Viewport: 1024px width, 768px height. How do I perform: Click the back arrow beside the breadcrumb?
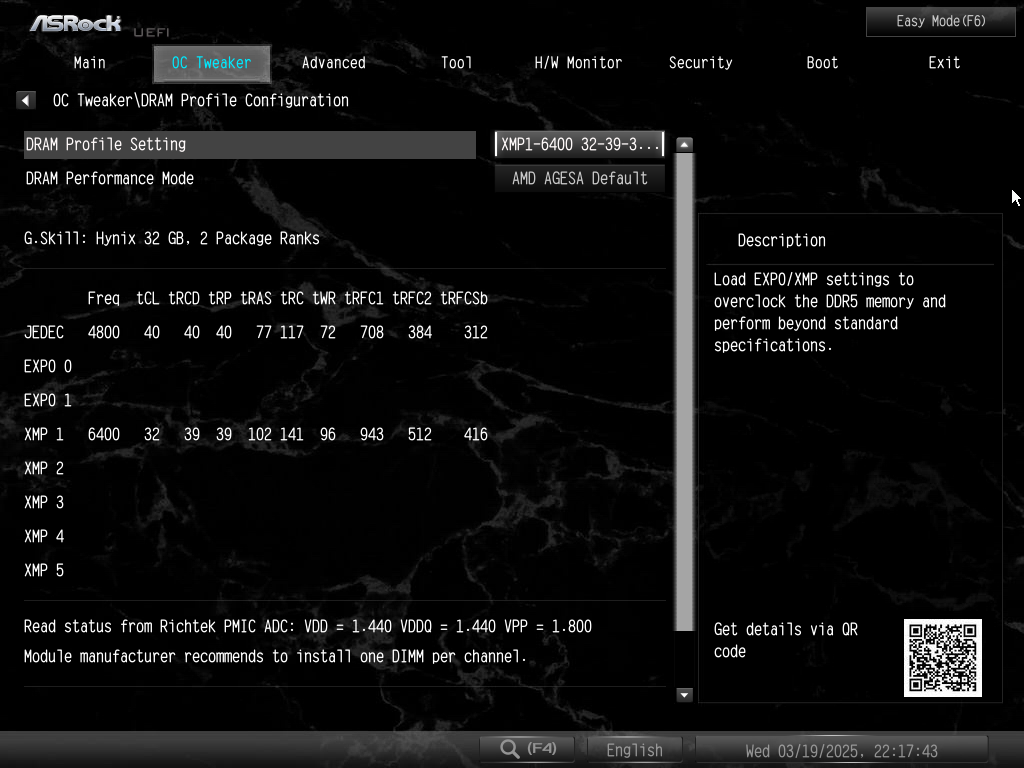[25, 101]
